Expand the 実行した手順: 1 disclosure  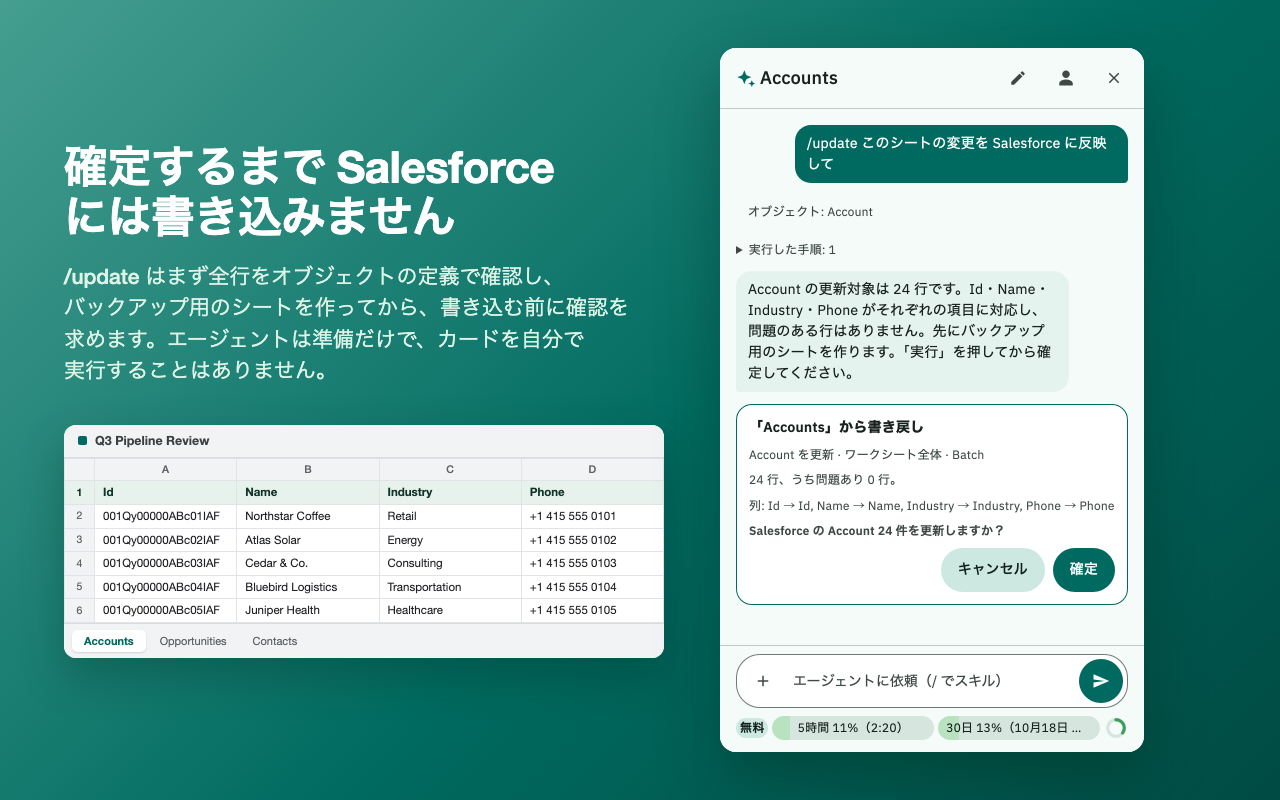[x=786, y=250]
